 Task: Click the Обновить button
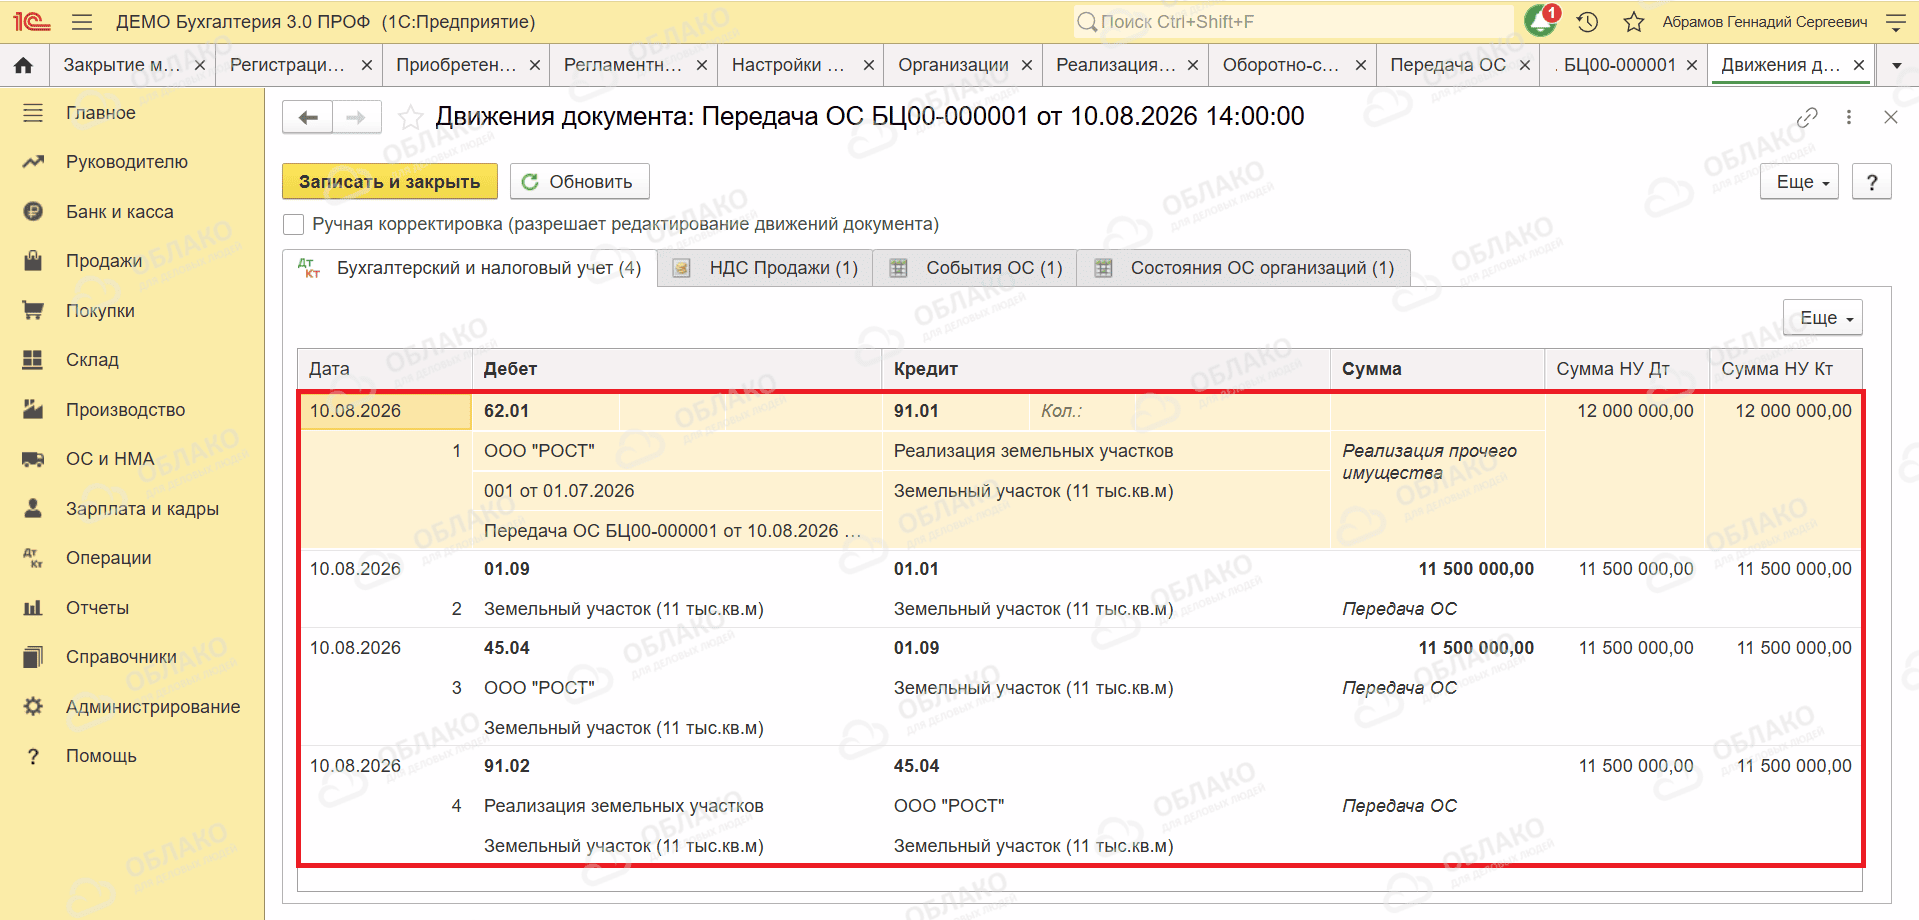[x=579, y=182]
